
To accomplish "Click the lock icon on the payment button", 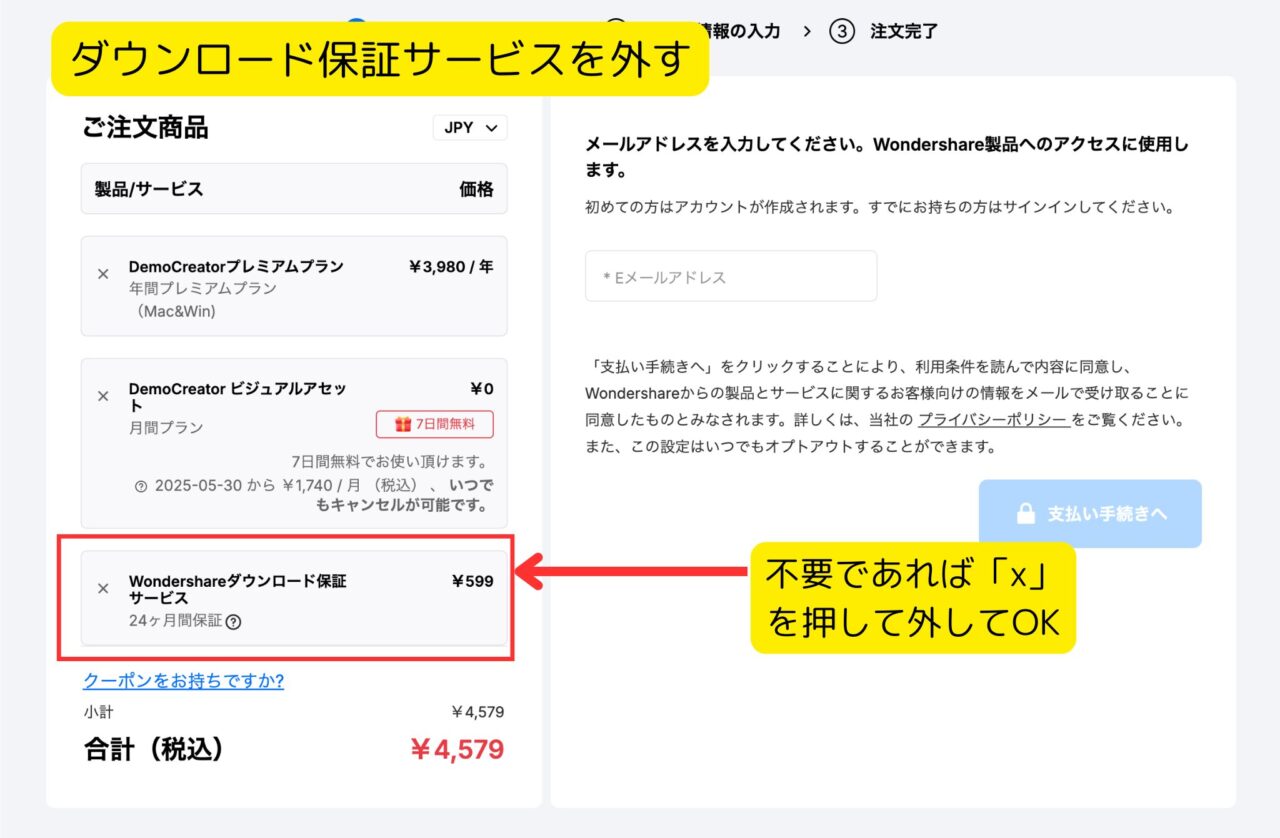I will [x=1025, y=514].
